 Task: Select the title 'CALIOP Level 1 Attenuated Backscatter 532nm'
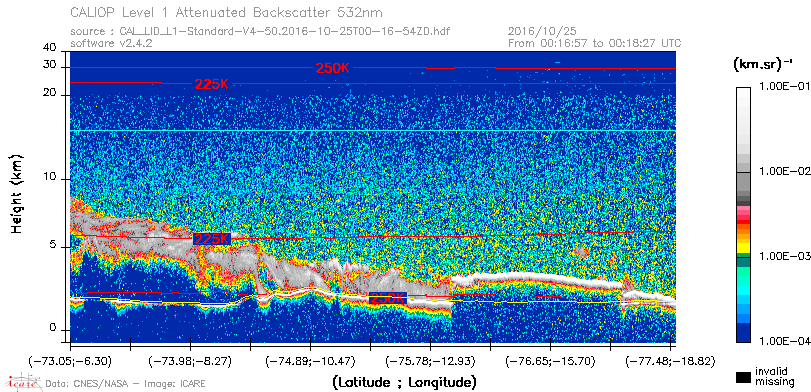pyautogui.click(x=227, y=12)
